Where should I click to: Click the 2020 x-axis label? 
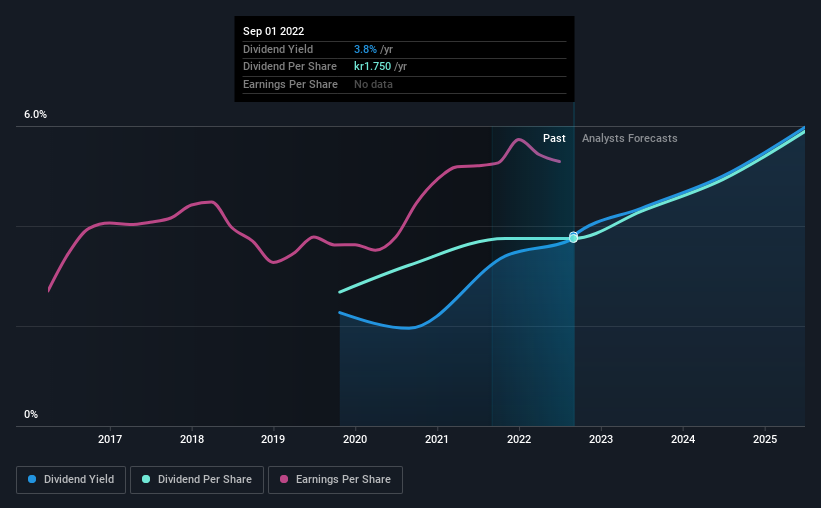pos(355,439)
